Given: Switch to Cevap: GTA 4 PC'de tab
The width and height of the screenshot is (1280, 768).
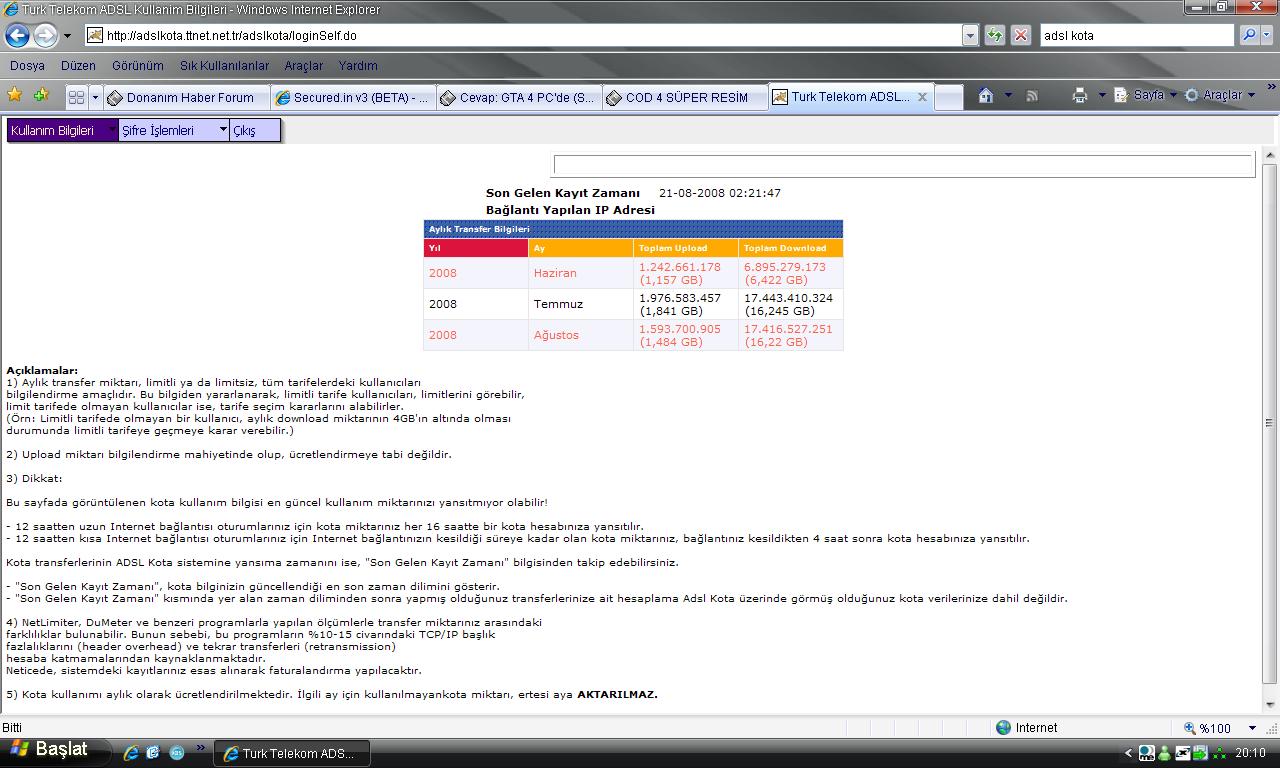Looking at the screenshot, I should point(519,97).
